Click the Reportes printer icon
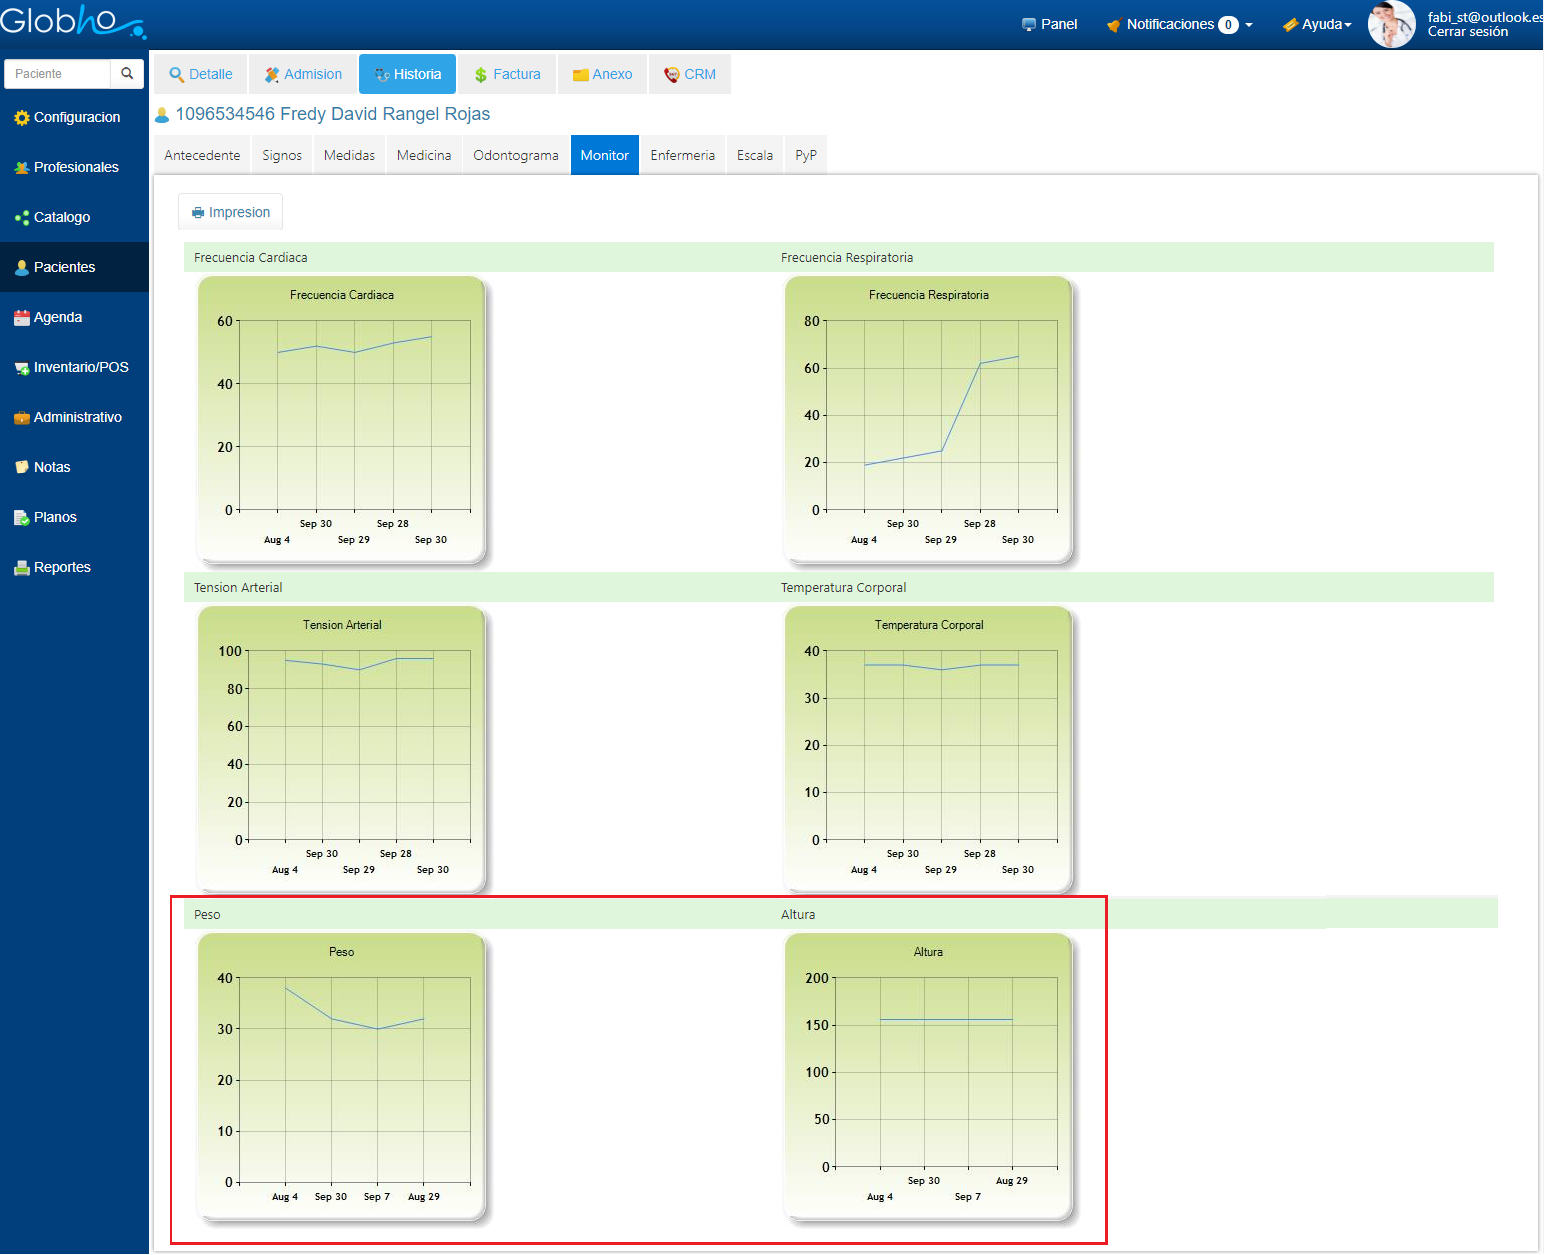This screenshot has height=1255, width=1545. (x=22, y=568)
